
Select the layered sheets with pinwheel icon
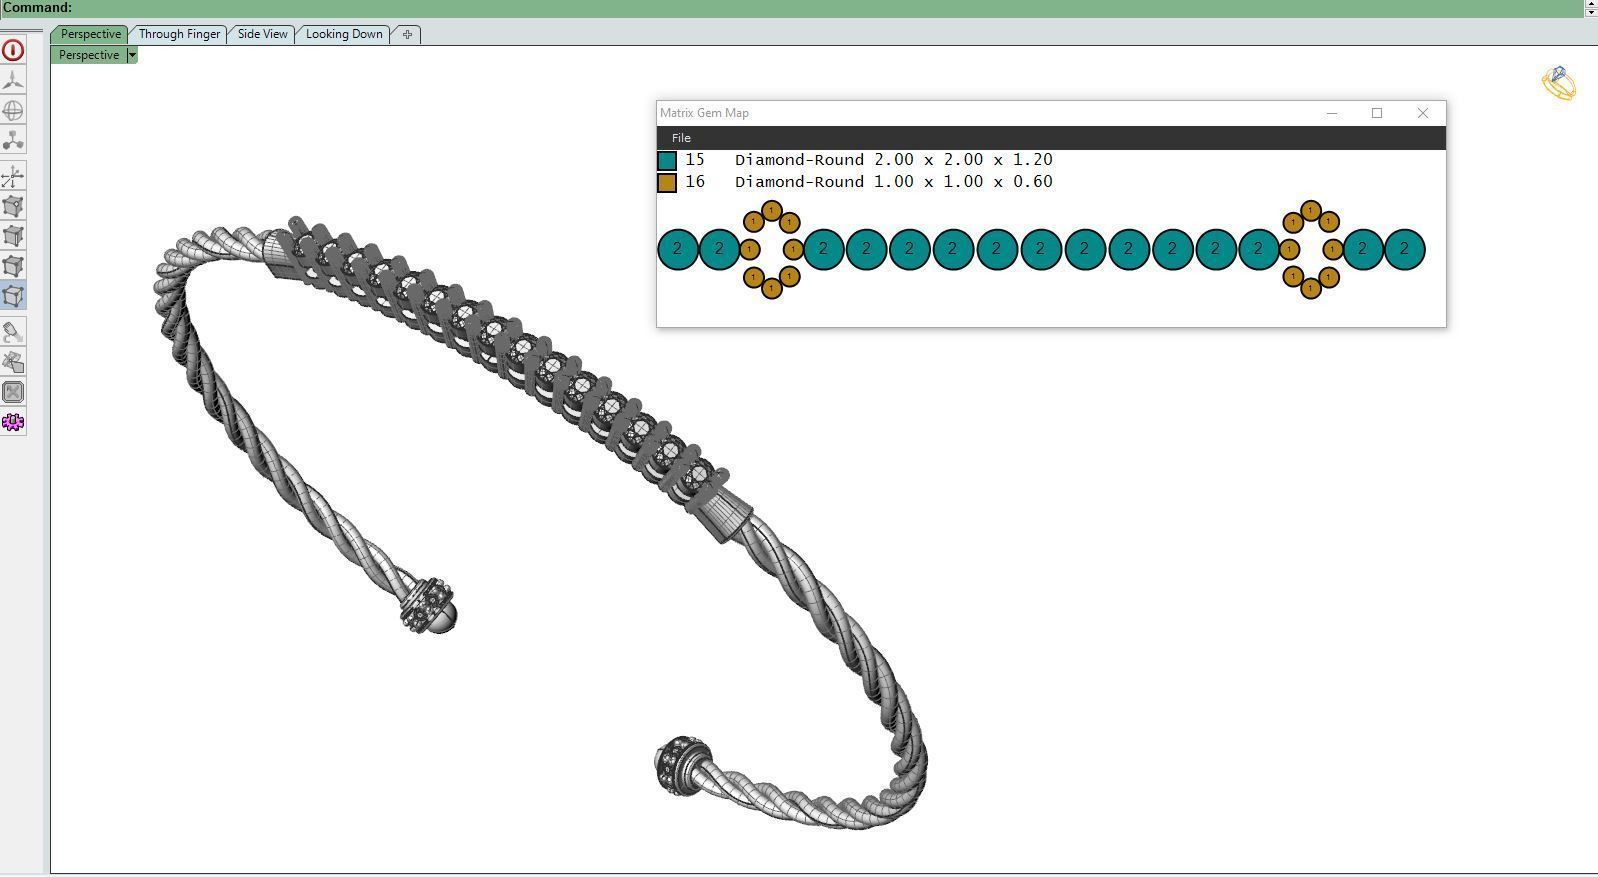(x=13, y=362)
